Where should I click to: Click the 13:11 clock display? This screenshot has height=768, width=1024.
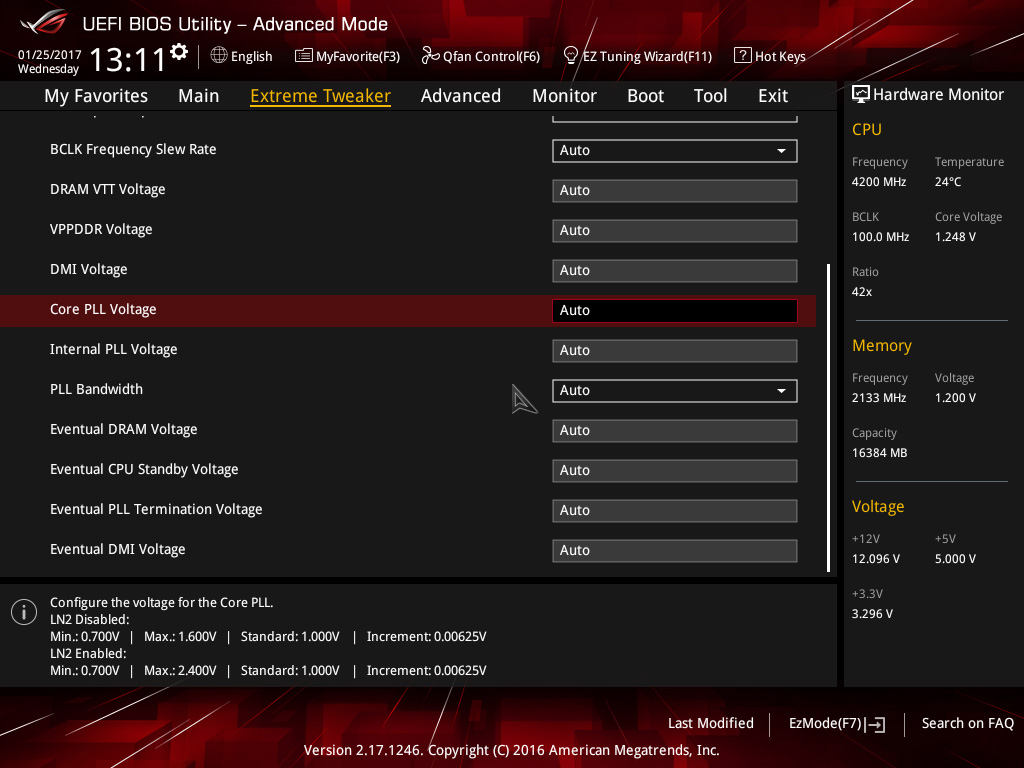click(128, 60)
